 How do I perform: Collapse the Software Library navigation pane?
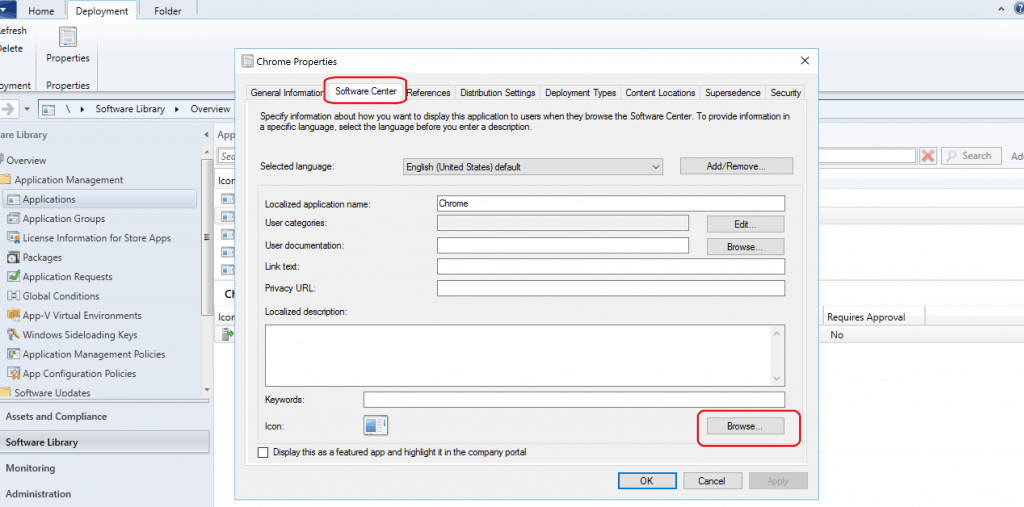click(x=206, y=135)
